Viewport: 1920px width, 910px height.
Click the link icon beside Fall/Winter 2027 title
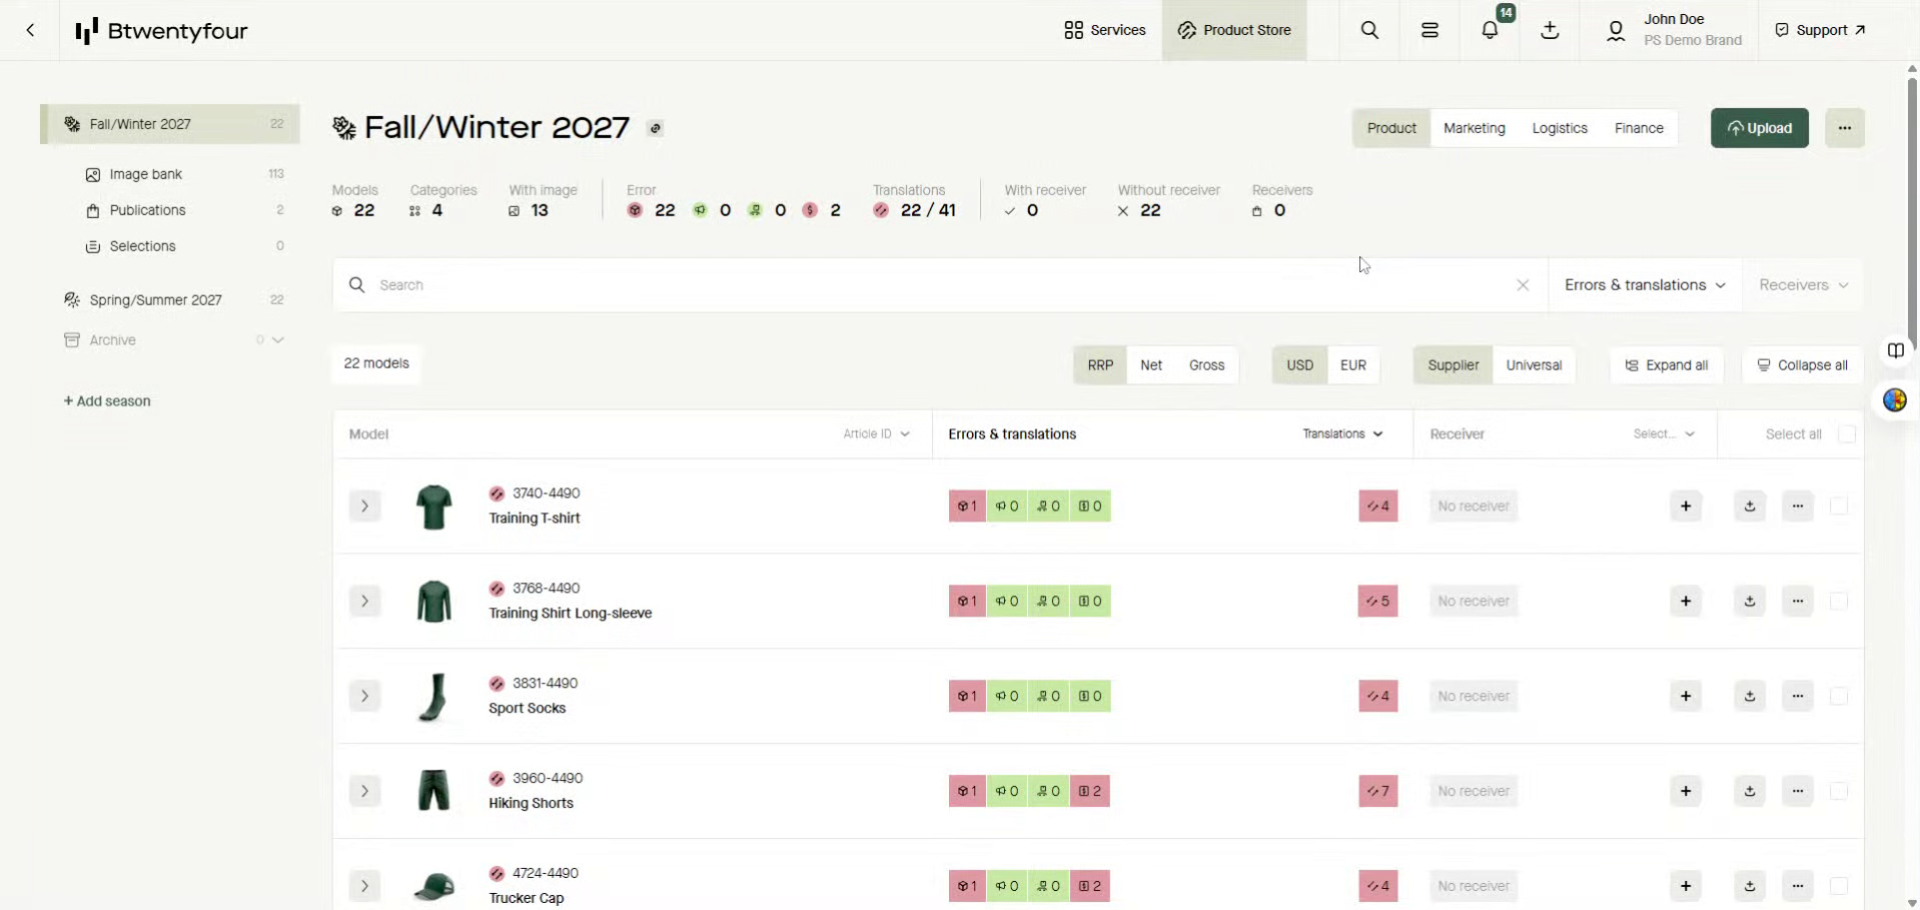(x=655, y=128)
